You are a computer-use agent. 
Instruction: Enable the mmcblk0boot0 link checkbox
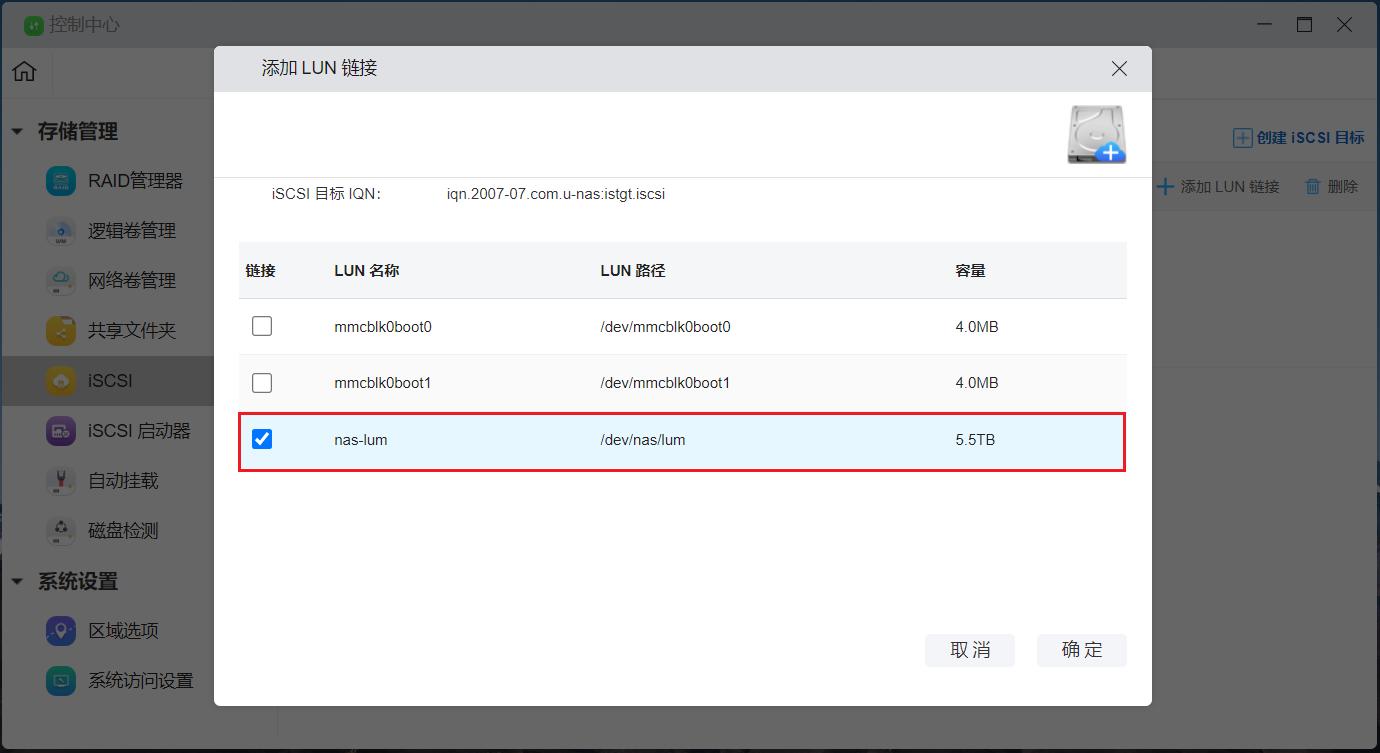pyautogui.click(x=262, y=326)
